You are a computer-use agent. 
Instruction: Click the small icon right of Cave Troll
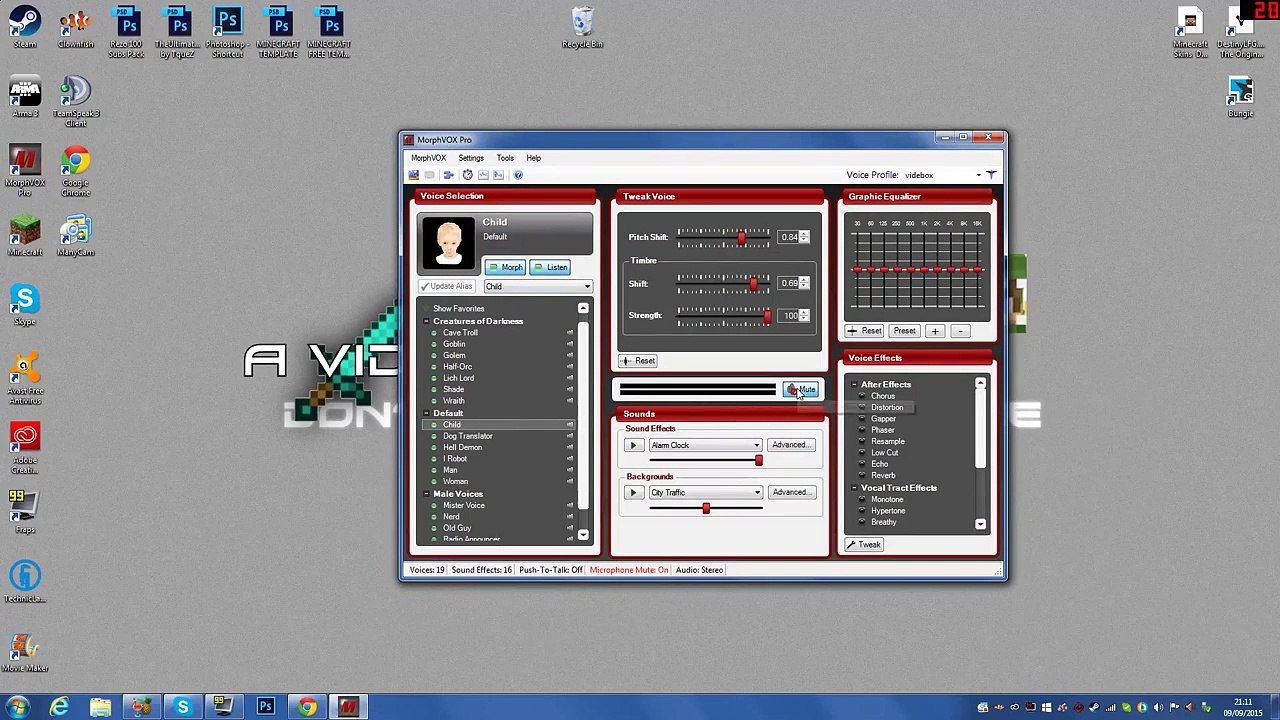point(570,333)
